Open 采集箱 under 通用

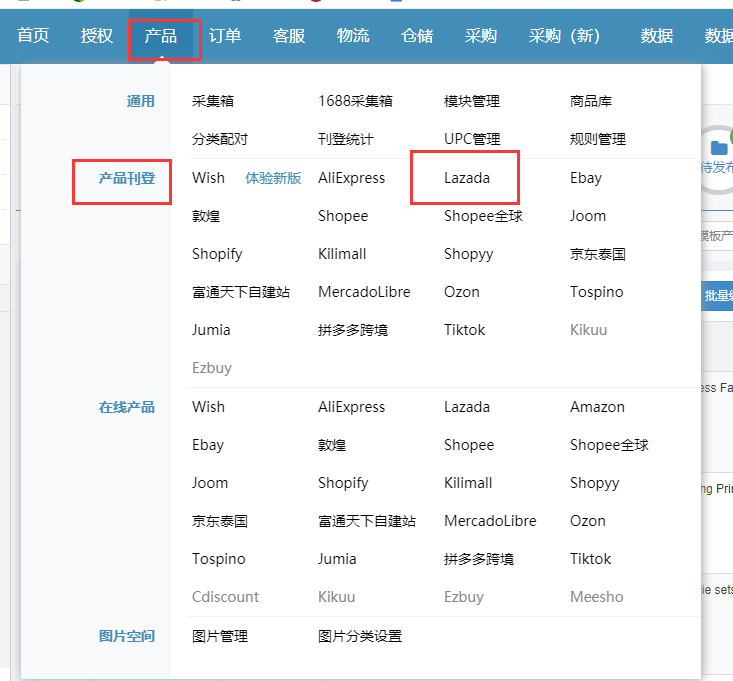tap(213, 101)
